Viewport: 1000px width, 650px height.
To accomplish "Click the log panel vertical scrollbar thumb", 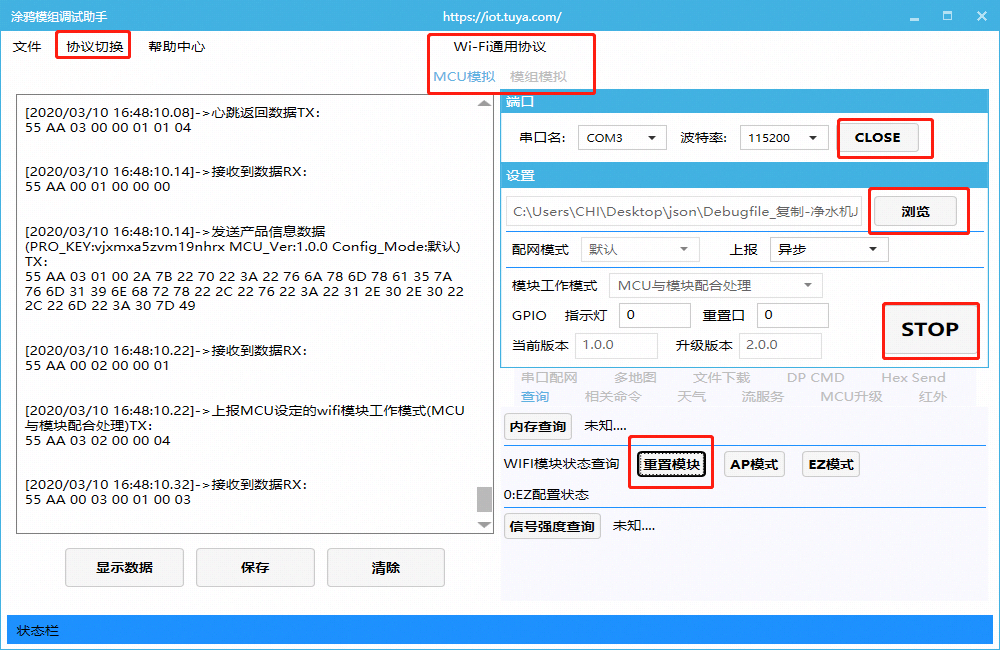I will coord(484,499).
